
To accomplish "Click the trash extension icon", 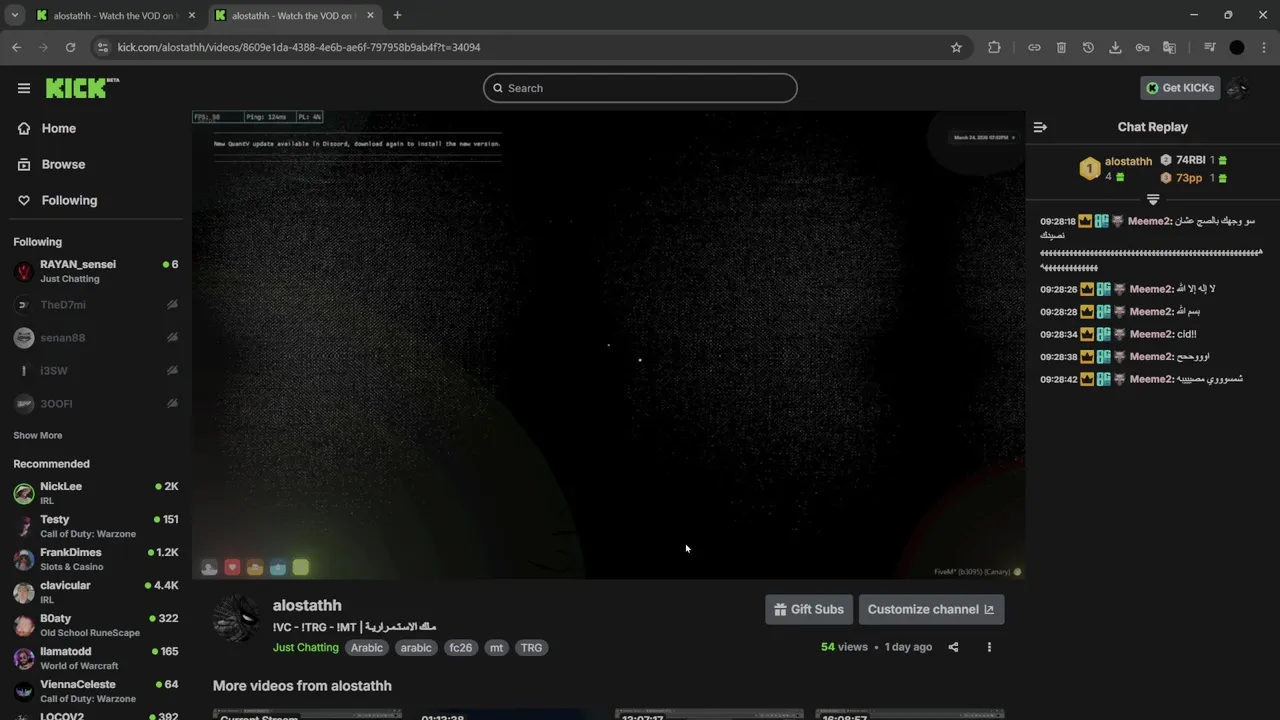I will [1061, 47].
